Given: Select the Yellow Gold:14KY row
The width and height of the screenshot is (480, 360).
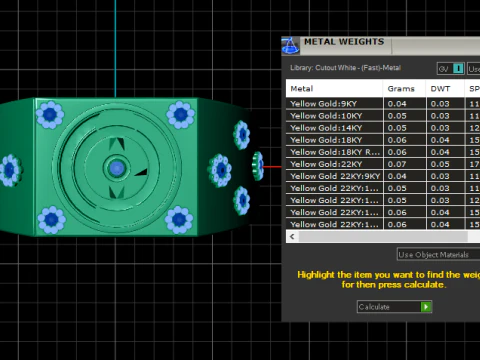Looking at the screenshot, I should point(383,128).
